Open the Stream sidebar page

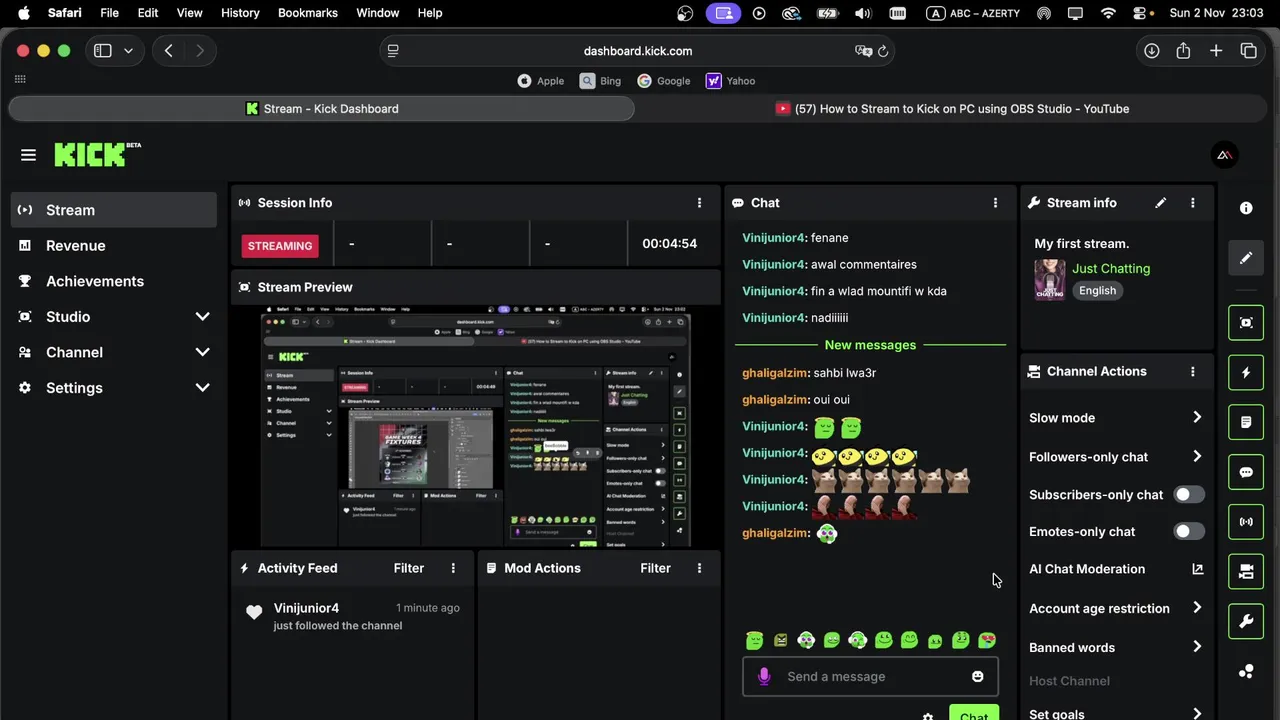tap(114, 210)
